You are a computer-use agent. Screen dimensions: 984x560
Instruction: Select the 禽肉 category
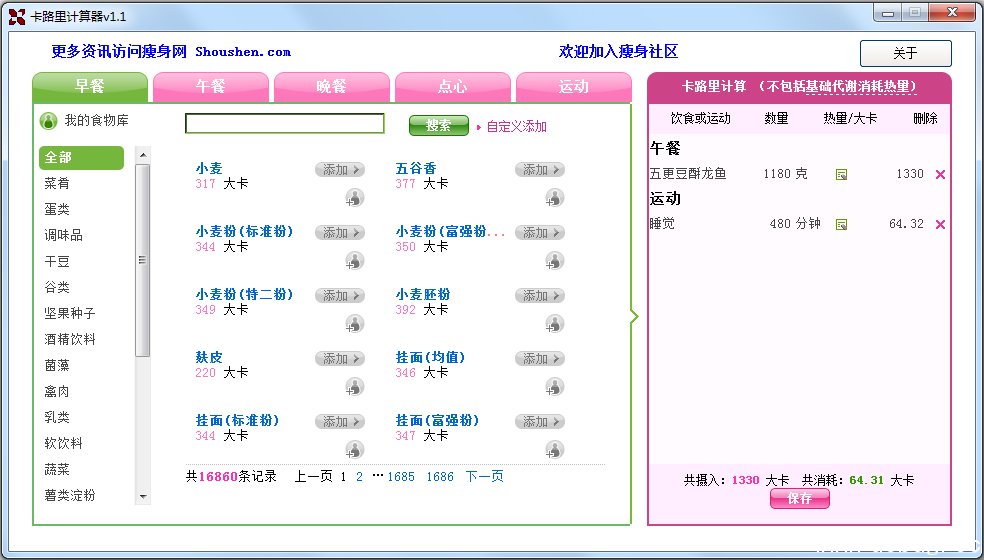pos(57,392)
